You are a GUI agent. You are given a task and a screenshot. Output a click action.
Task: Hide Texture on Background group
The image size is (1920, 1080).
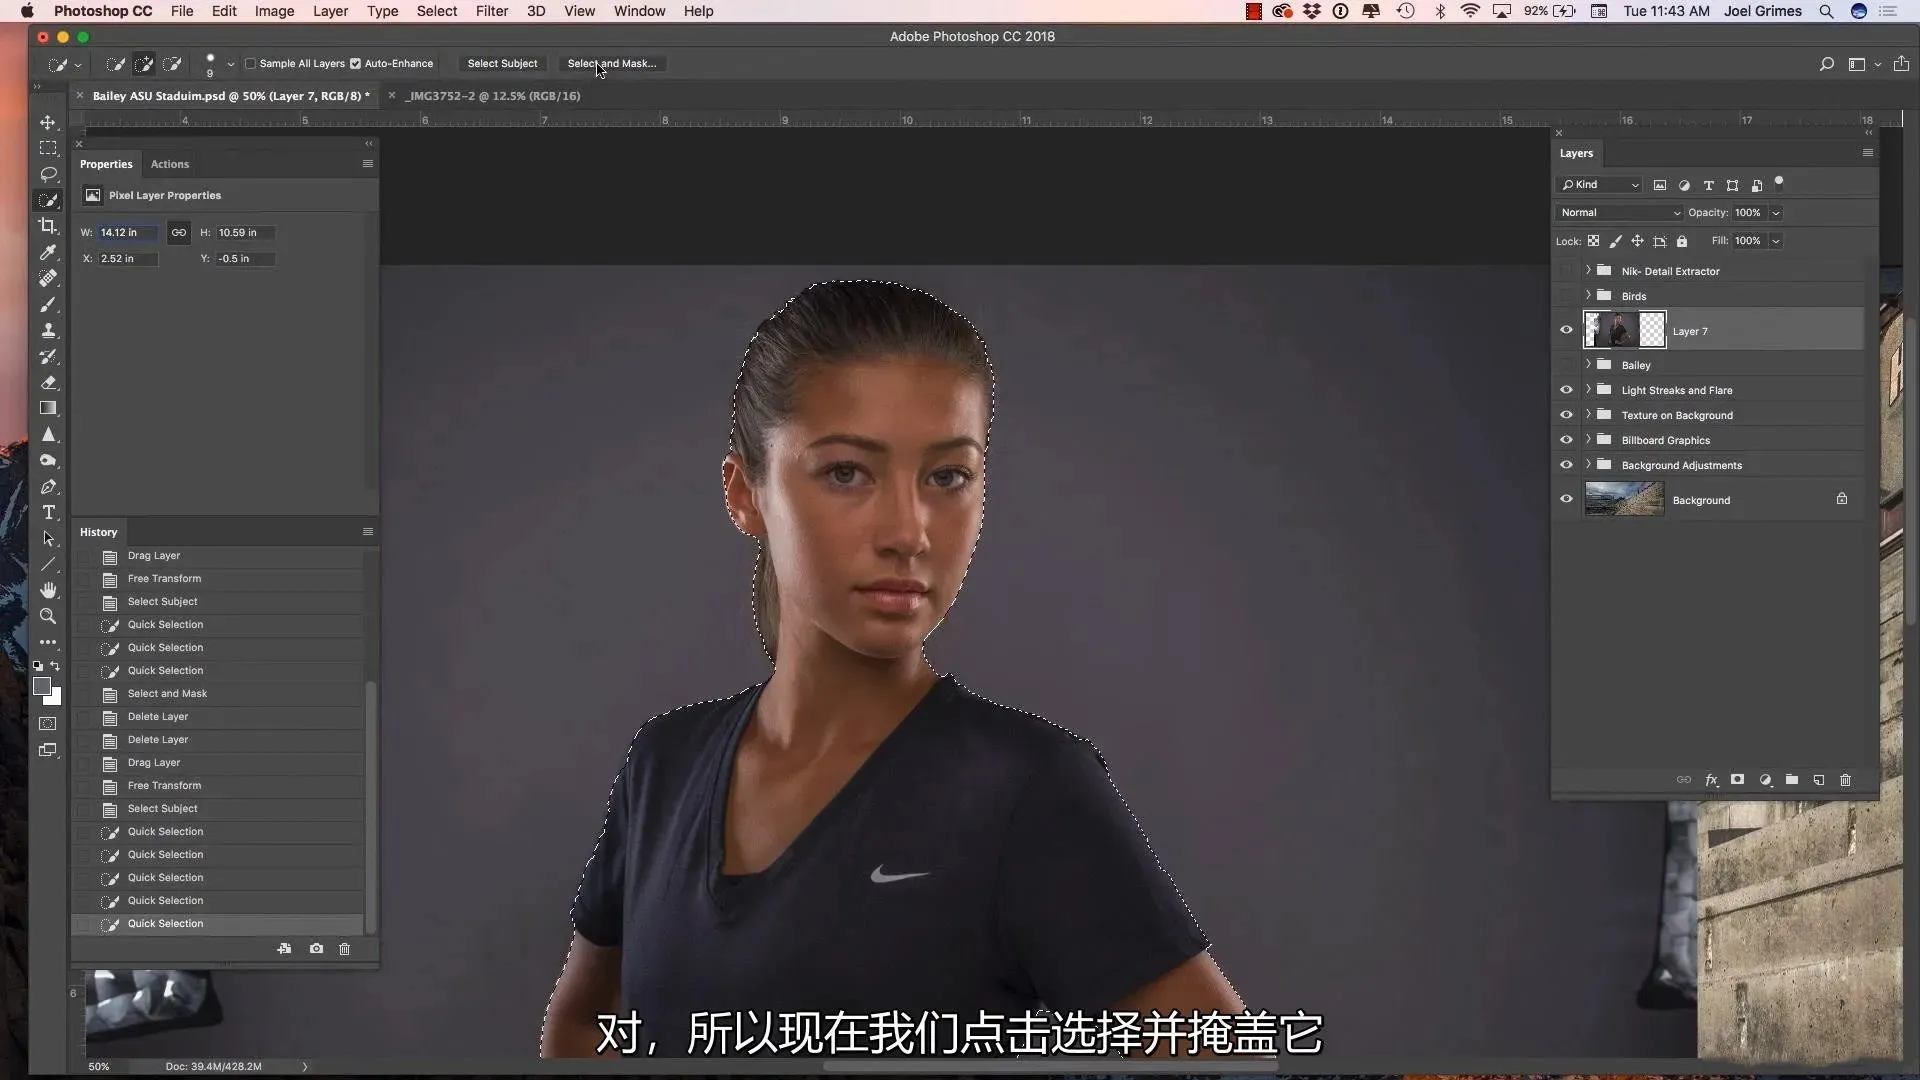(x=1566, y=415)
